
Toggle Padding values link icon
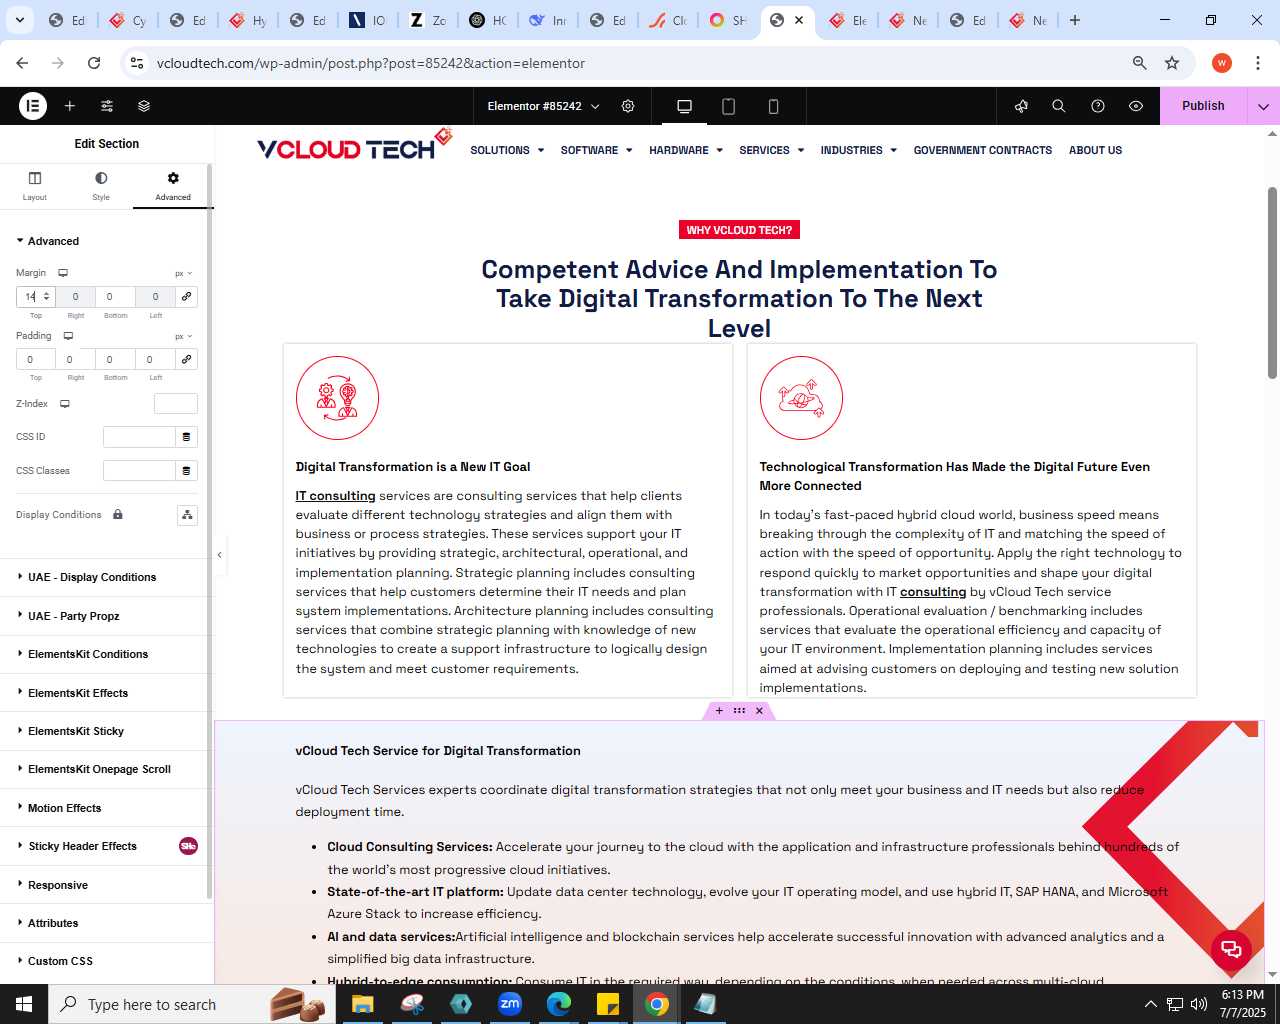(x=186, y=359)
